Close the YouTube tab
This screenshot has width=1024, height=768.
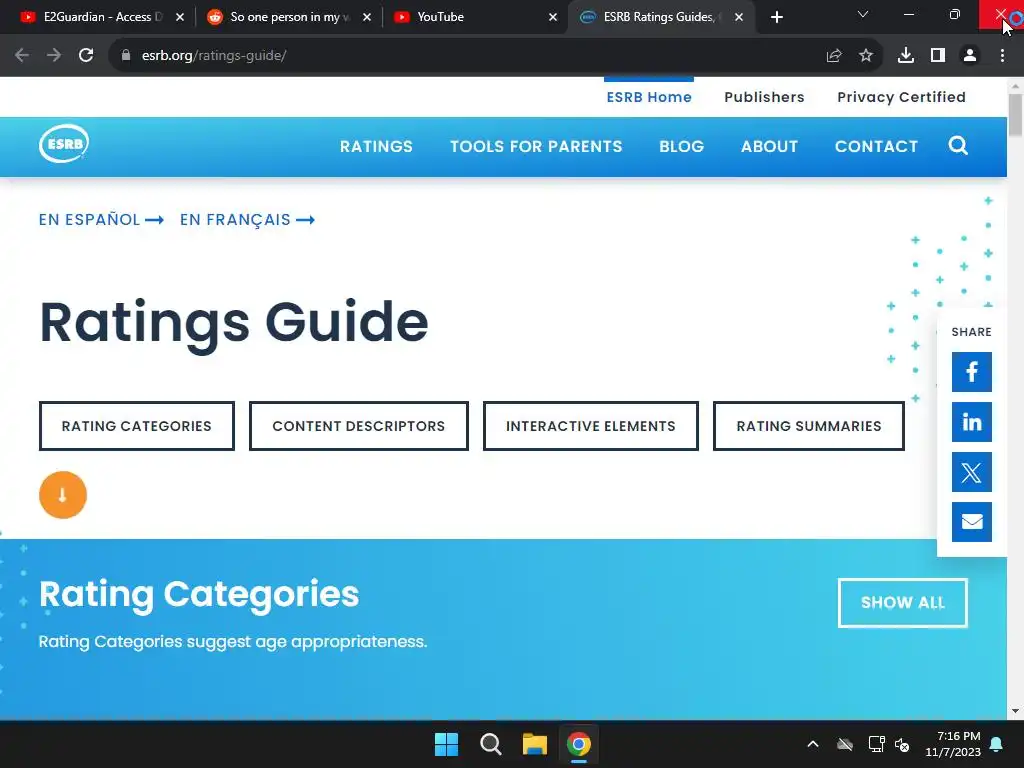tap(553, 17)
